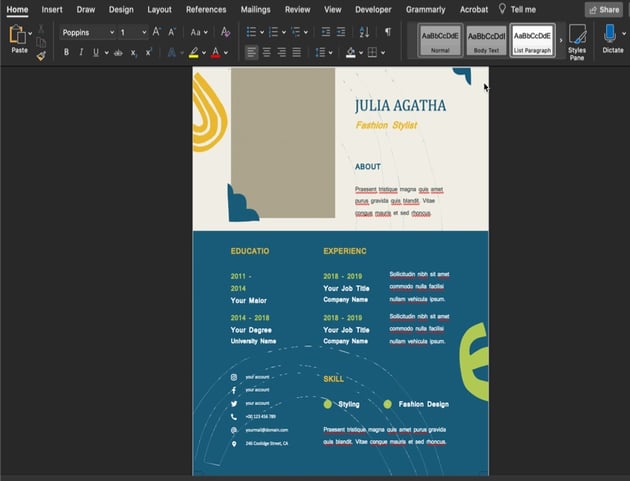The height and width of the screenshot is (481, 630).
Task: Switch to the Insert tab
Action: point(52,9)
